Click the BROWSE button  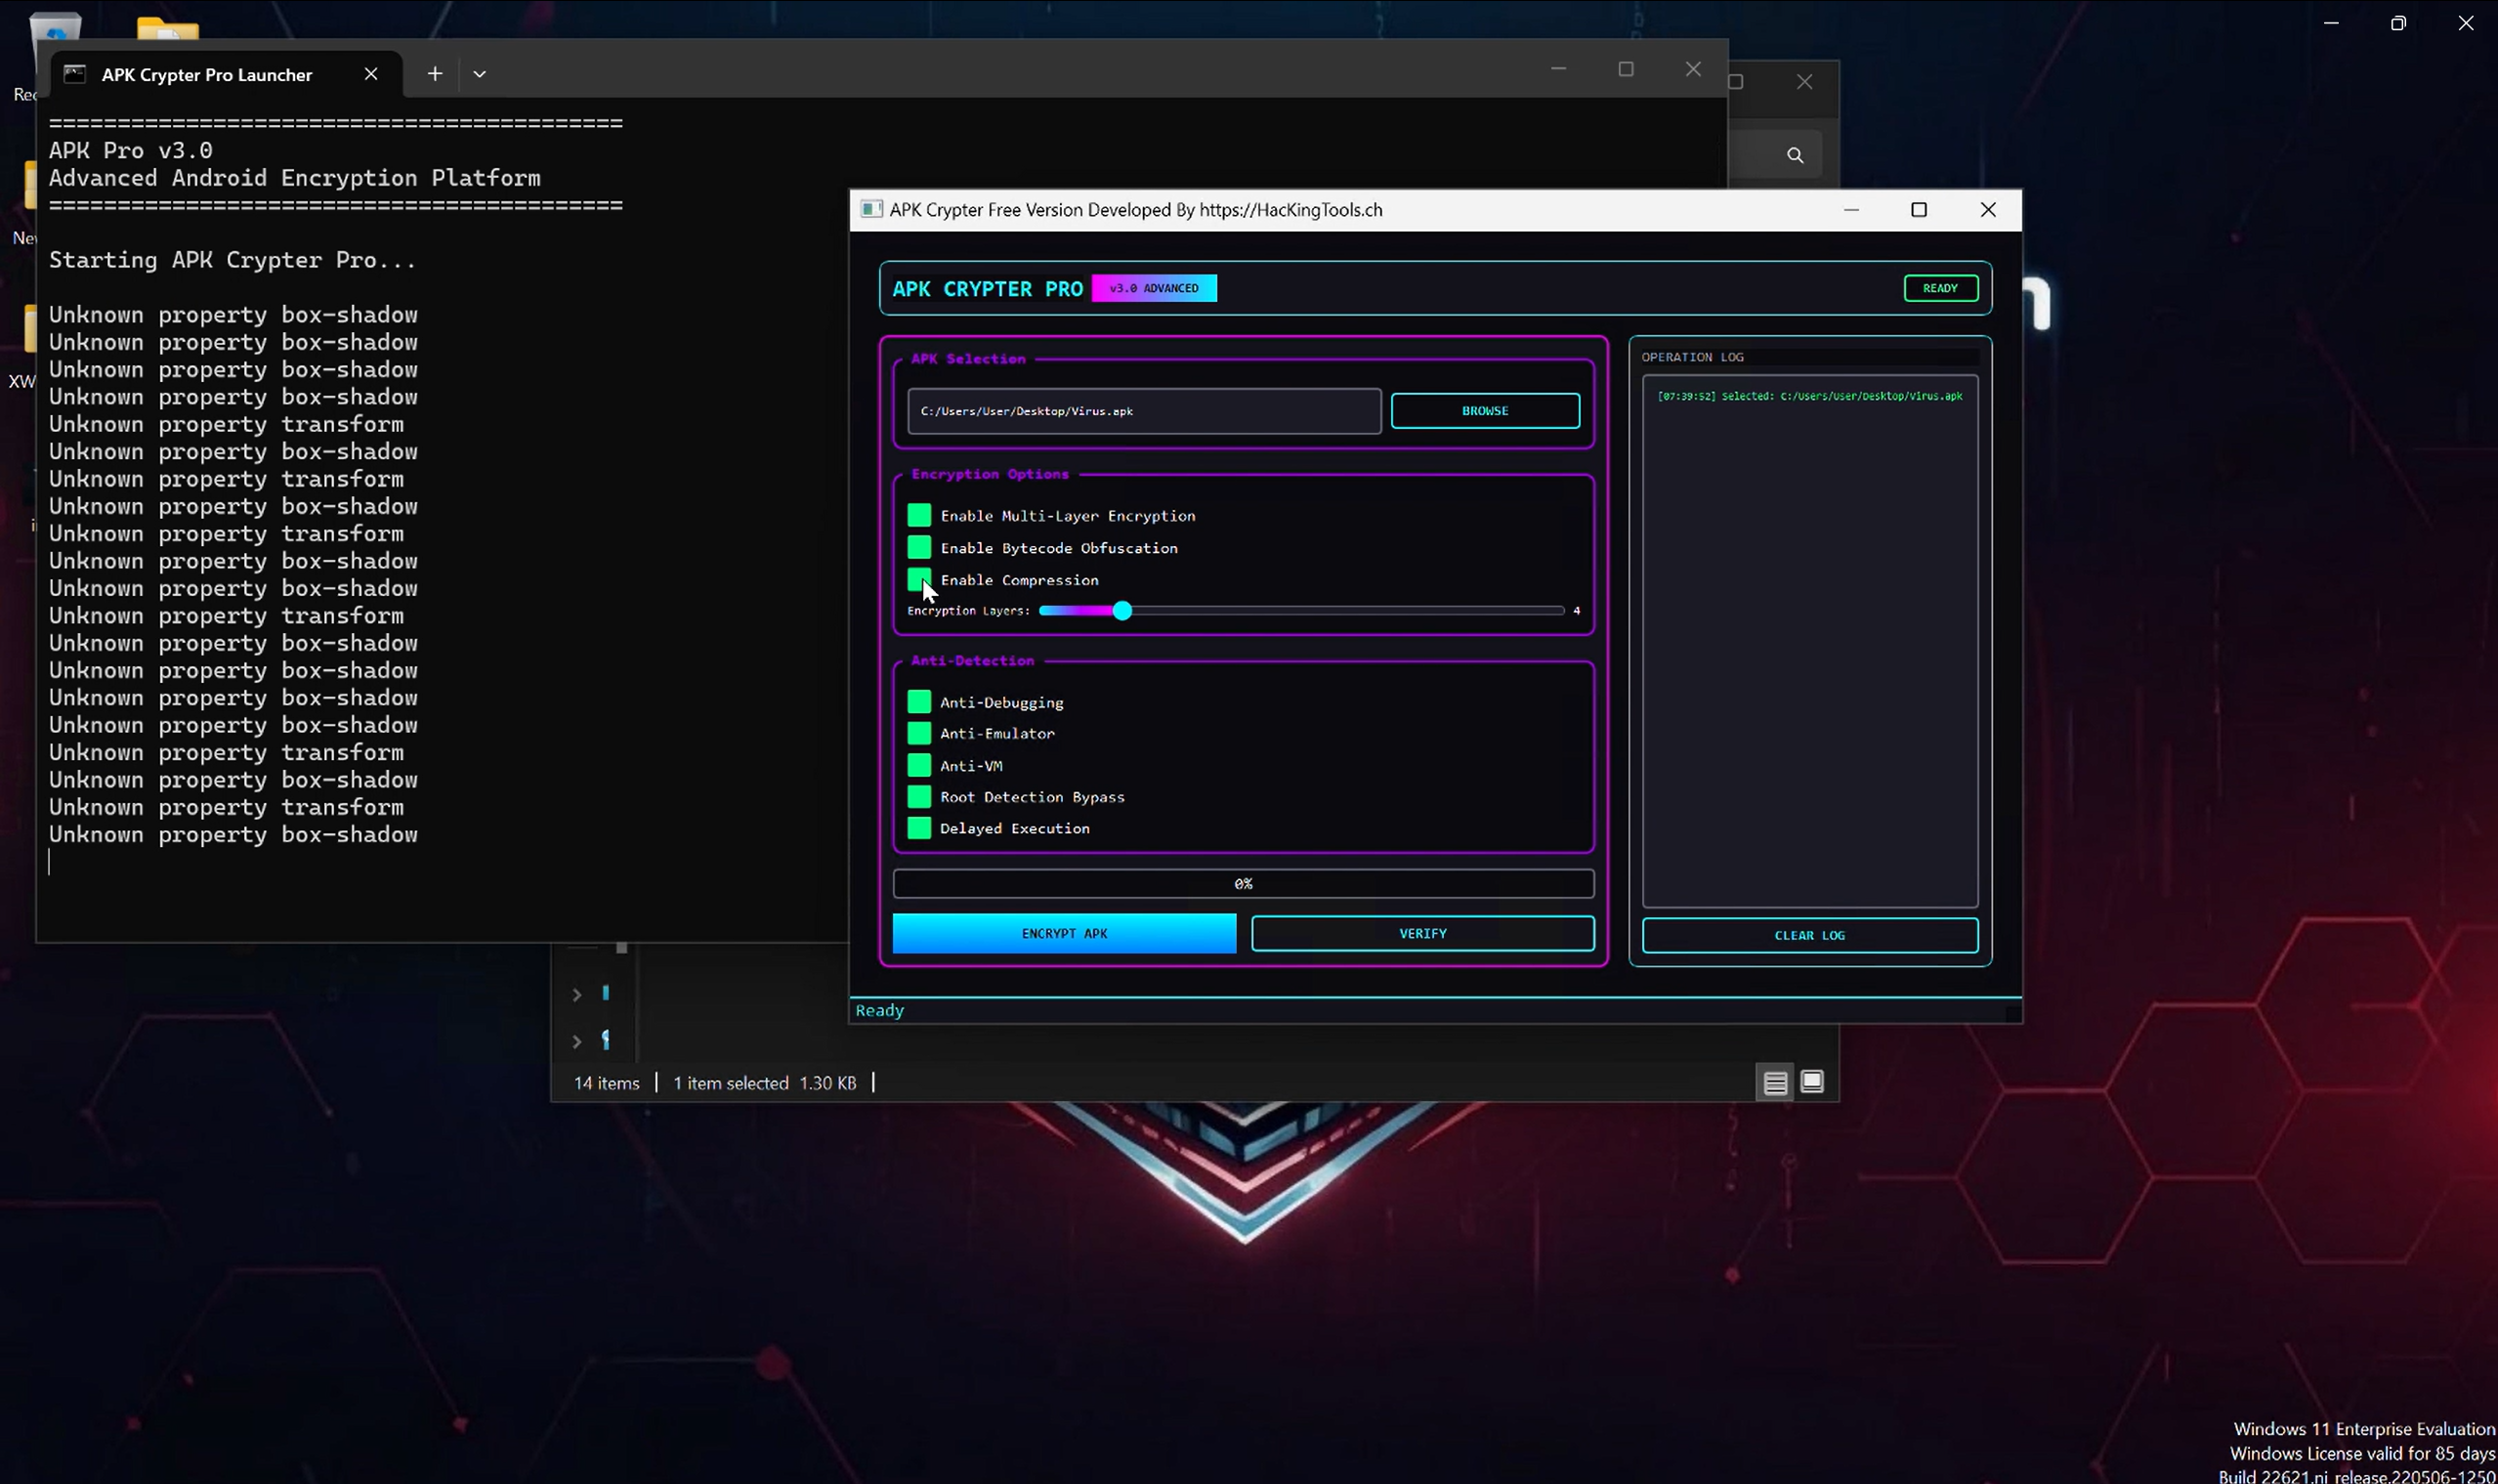[x=1485, y=411]
